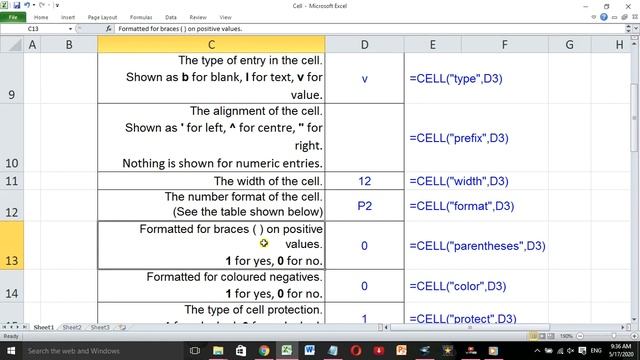Screen dimensions: 640x360
Task: Zoom out with the minus button
Action: (x=580, y=336)
